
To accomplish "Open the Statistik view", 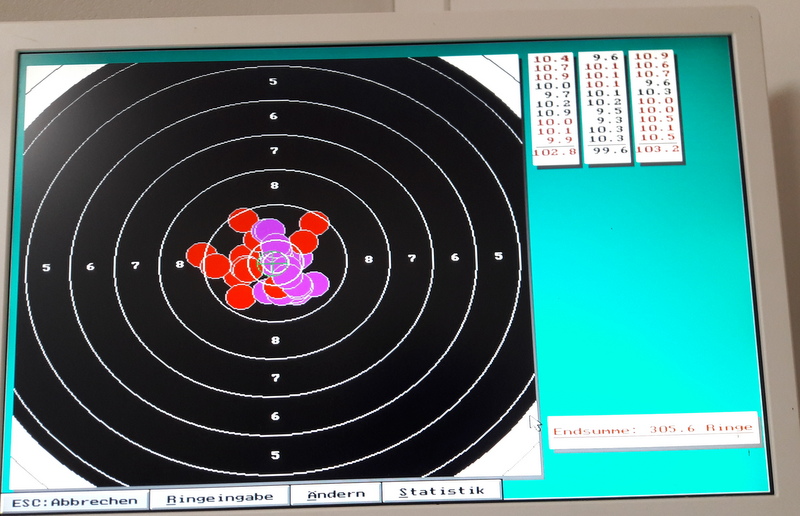I will pos(441,491).
